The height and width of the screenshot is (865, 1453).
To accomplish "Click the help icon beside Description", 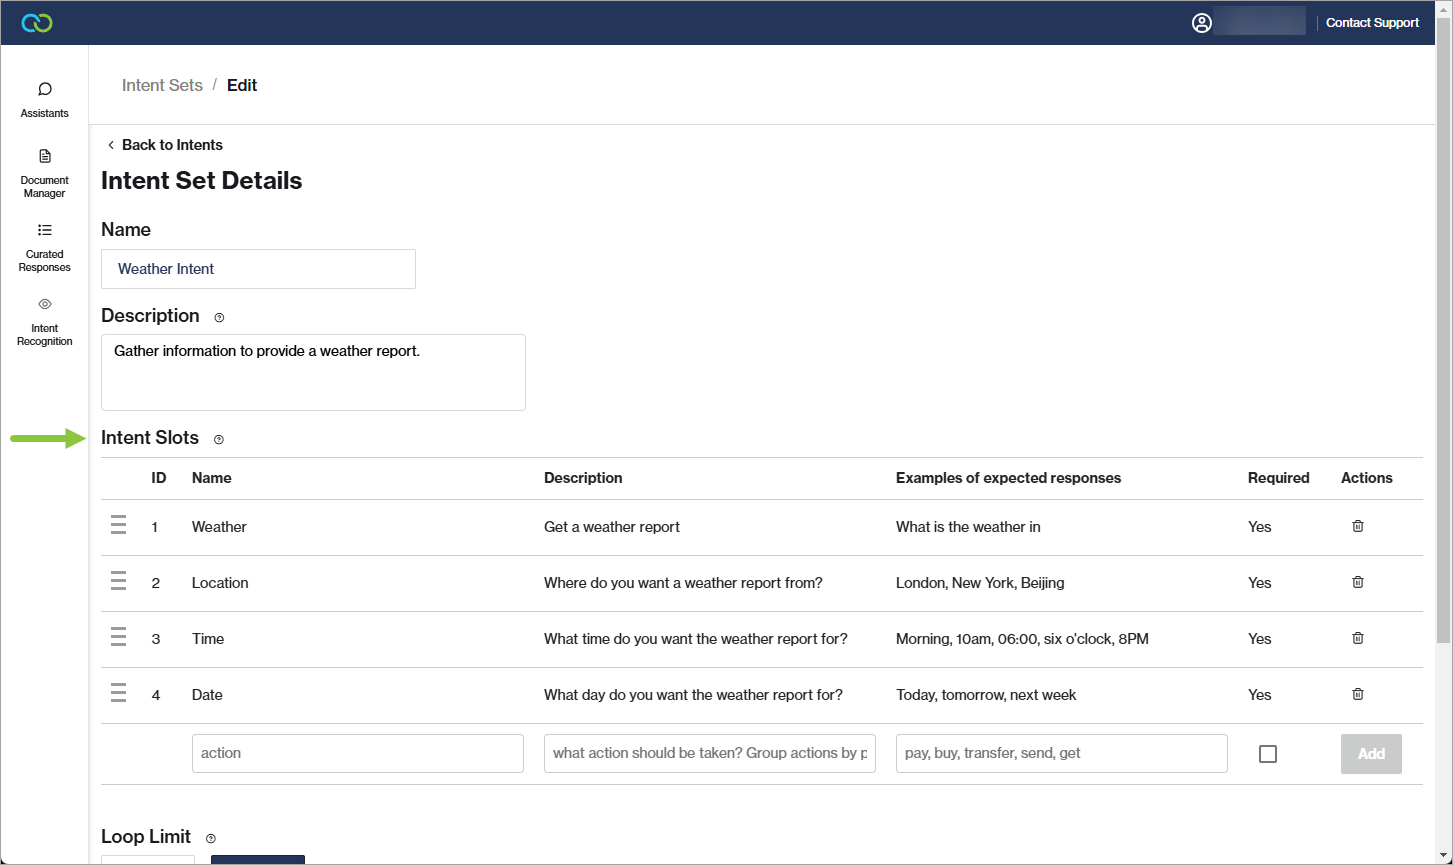I will 219,317.
